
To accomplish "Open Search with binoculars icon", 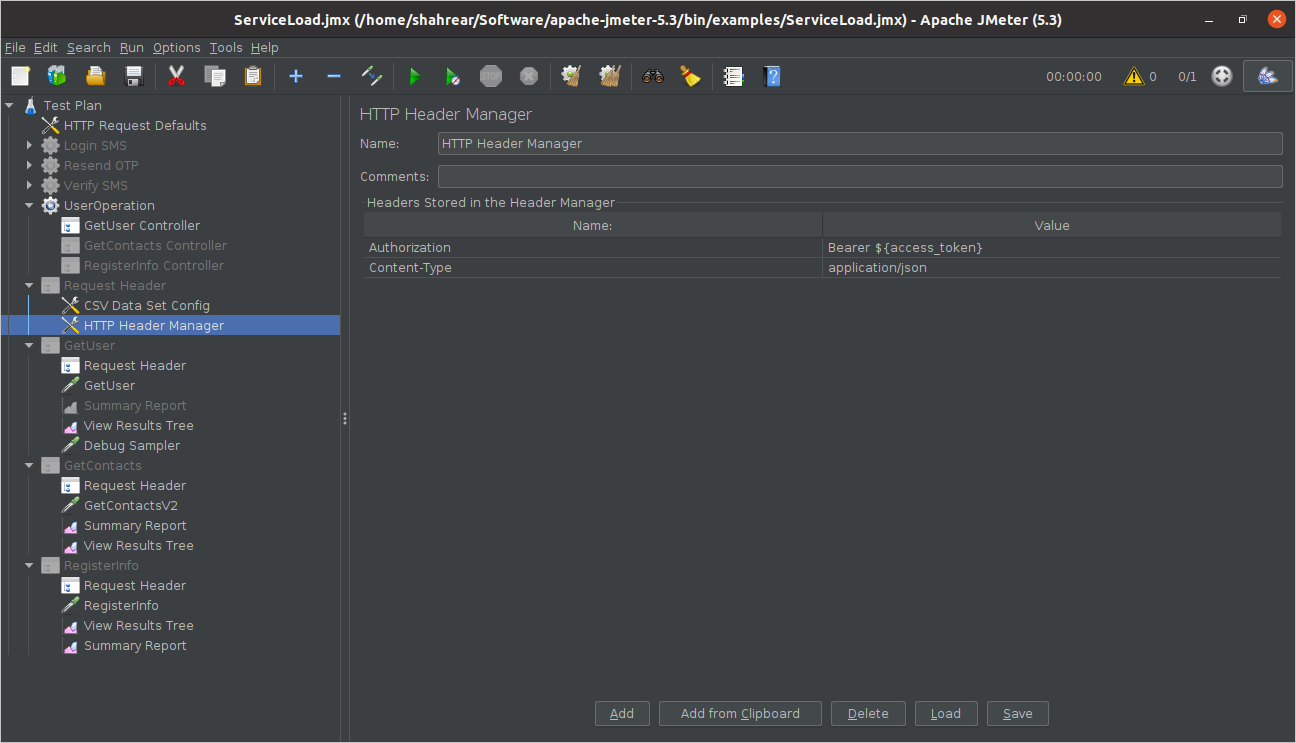I will click(x=653, y=76).
